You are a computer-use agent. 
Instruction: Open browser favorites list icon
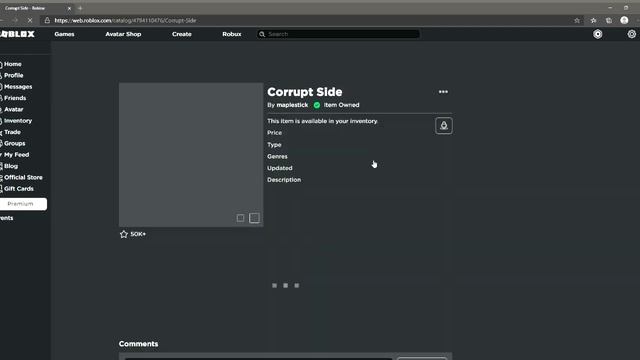pyautogui.click(x=593, y=20)
